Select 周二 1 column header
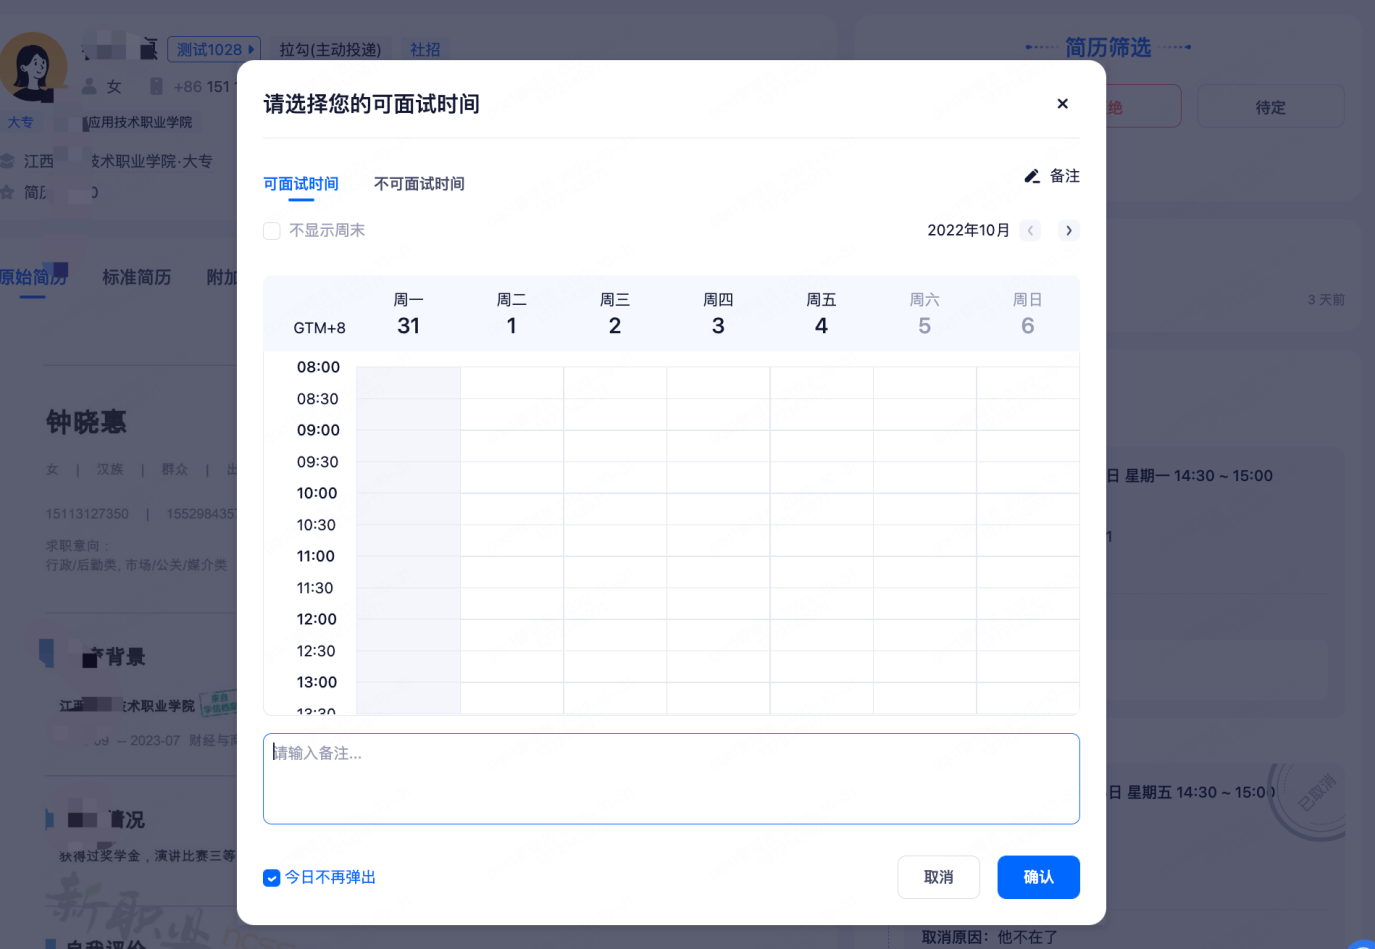The image size is (1375, 949). coord(511,314)
